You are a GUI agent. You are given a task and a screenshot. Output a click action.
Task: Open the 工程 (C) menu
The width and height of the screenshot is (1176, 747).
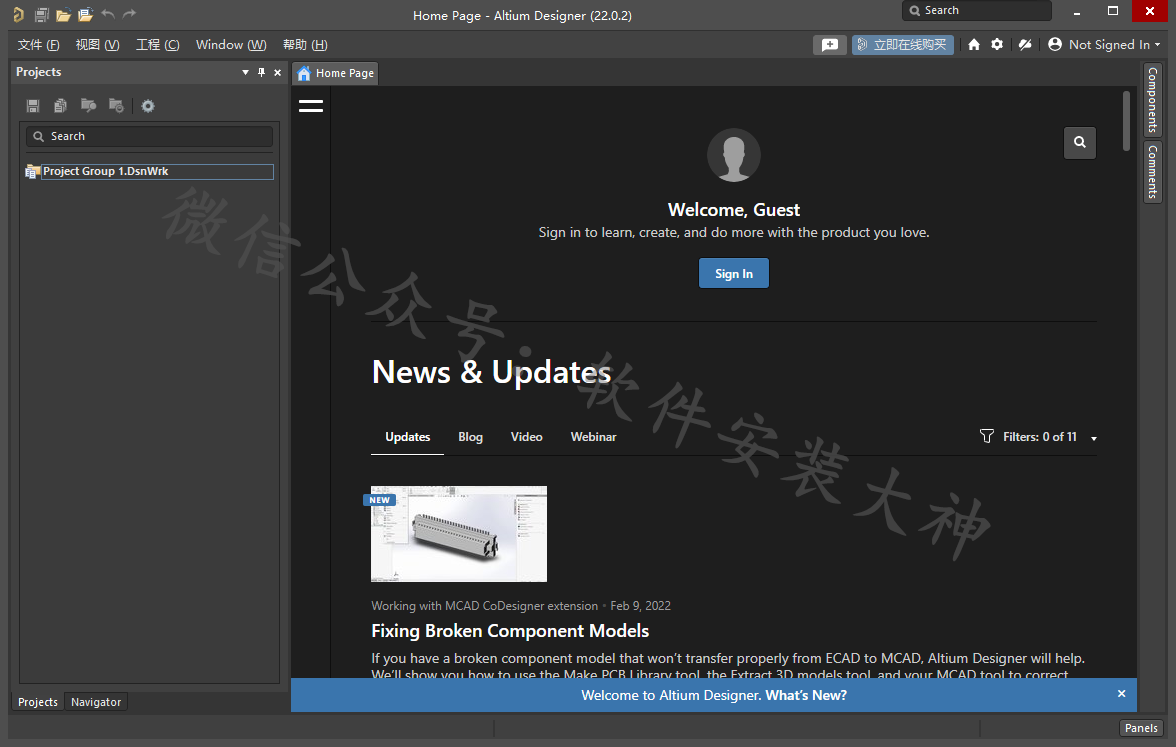[158, 45]
